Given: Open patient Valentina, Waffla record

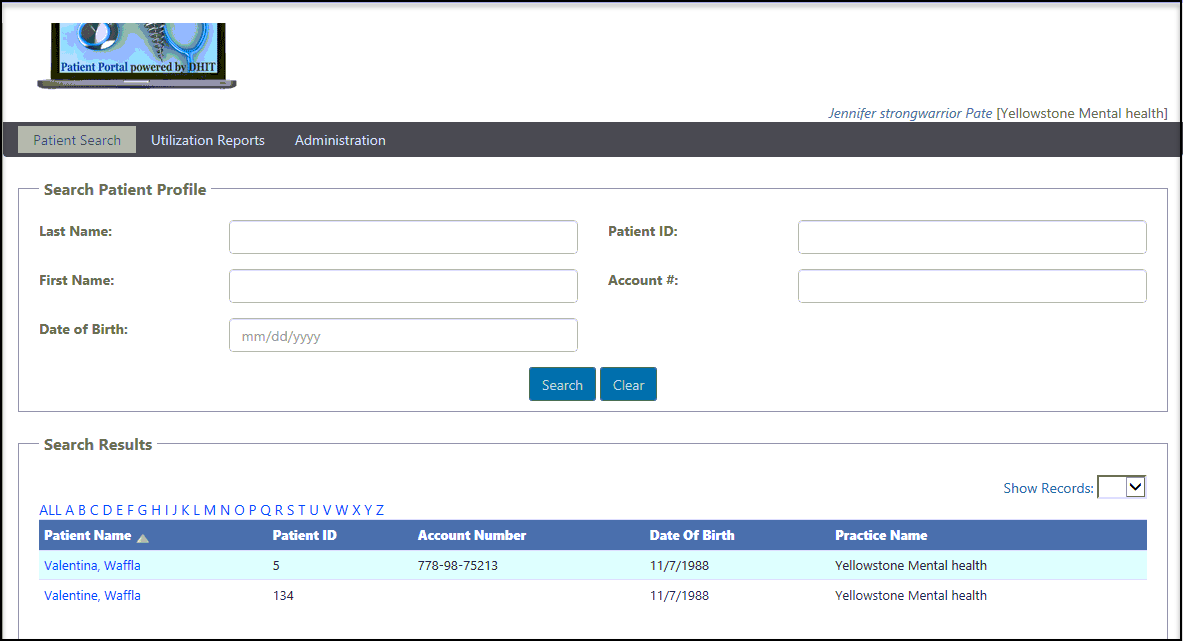Looking at the screenshot, I should coord(92,566).
